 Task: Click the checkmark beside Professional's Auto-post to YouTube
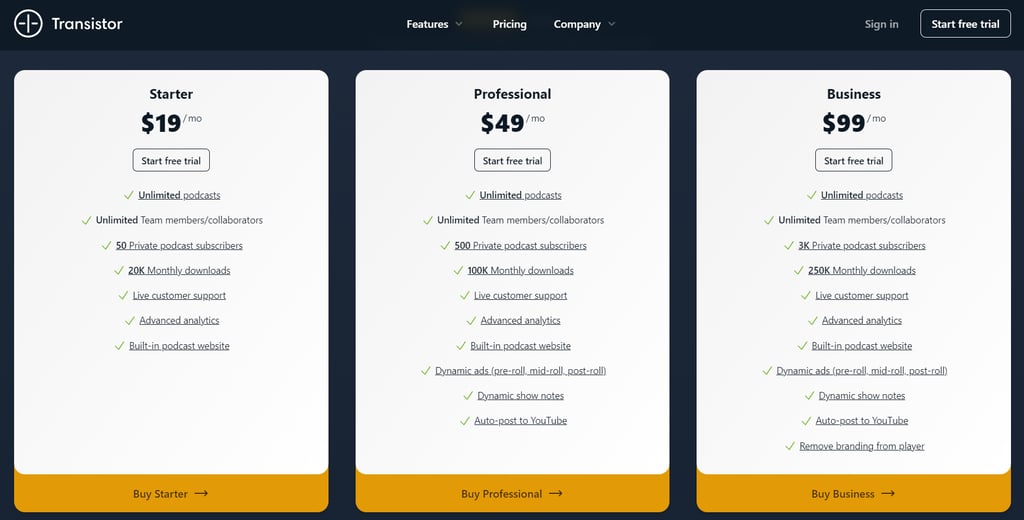click(x=465, y=421)
